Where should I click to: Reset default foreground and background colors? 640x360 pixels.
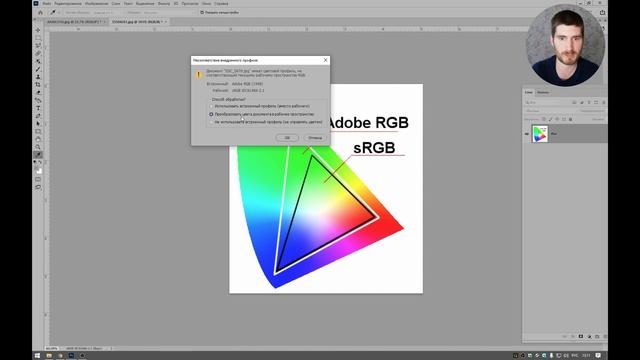click(x=36, y=162)
